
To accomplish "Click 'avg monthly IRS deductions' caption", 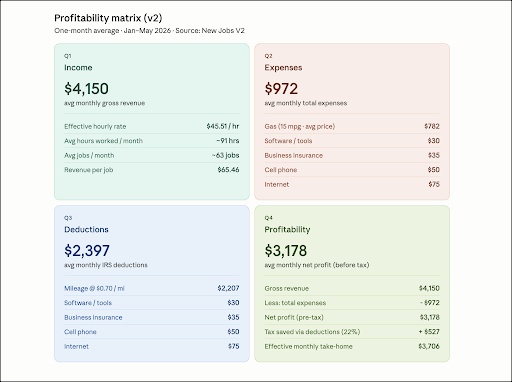I will tap(106, 265).
